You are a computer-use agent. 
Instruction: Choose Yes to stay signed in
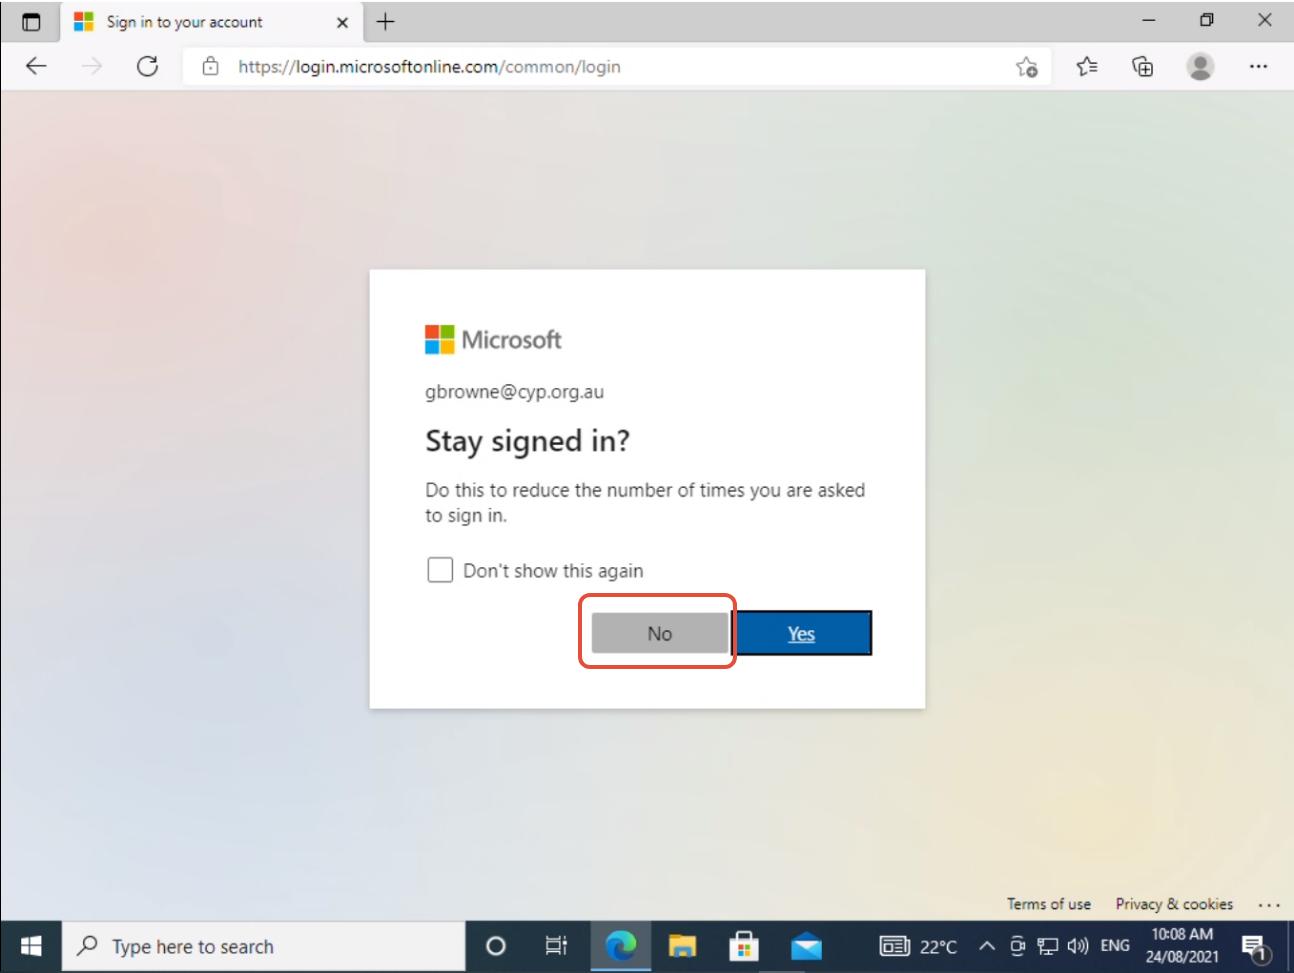(x=803, y=633)
